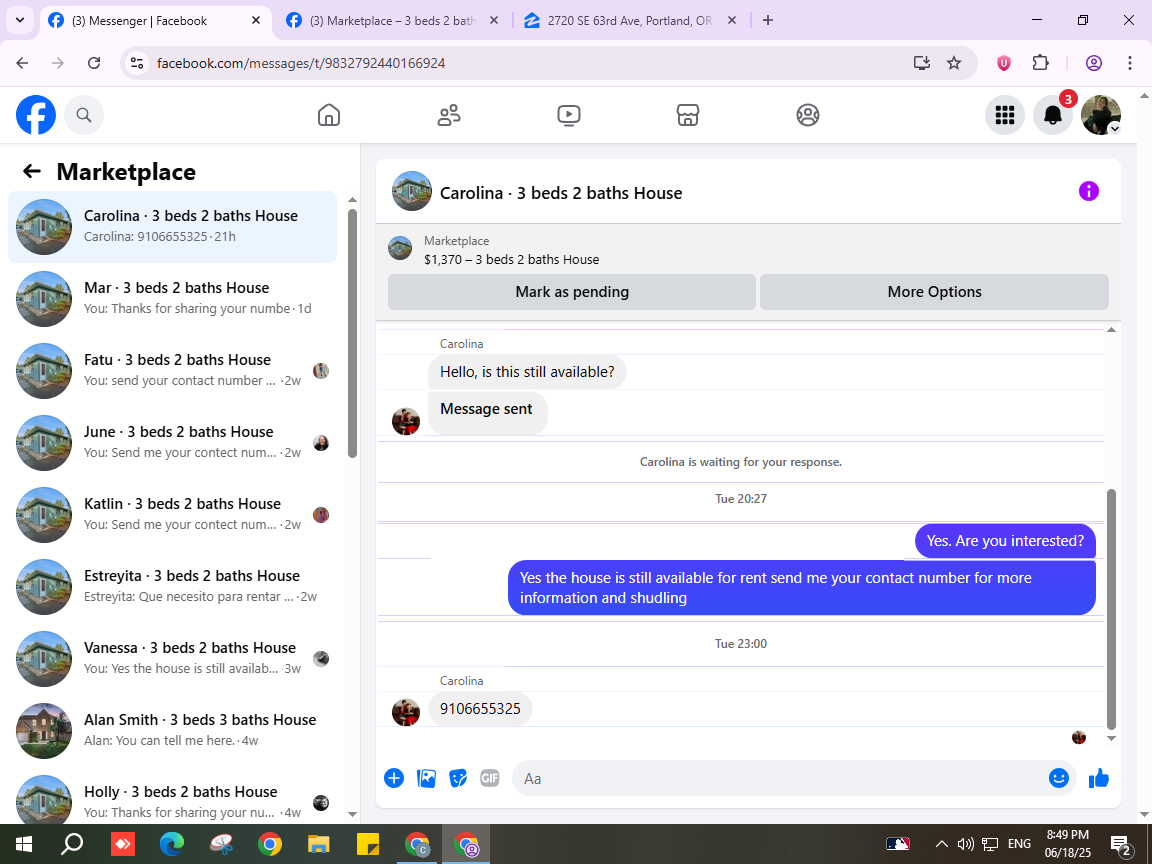Open Estreyita · 3 beds 2 baths House chat
Screen dimensions: 1152x864
172,586
